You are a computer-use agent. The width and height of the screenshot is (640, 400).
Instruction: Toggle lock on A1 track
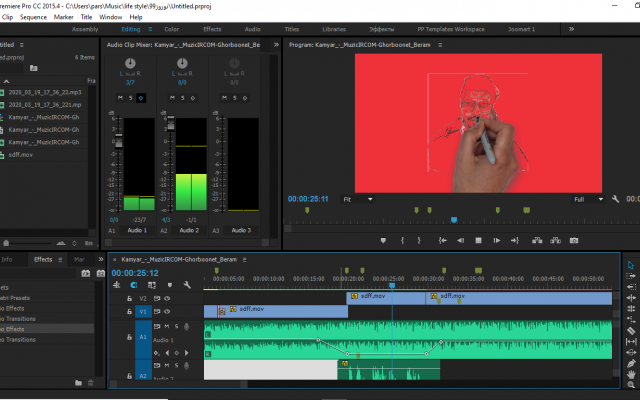pyautogui.click(x=129, y=337)
